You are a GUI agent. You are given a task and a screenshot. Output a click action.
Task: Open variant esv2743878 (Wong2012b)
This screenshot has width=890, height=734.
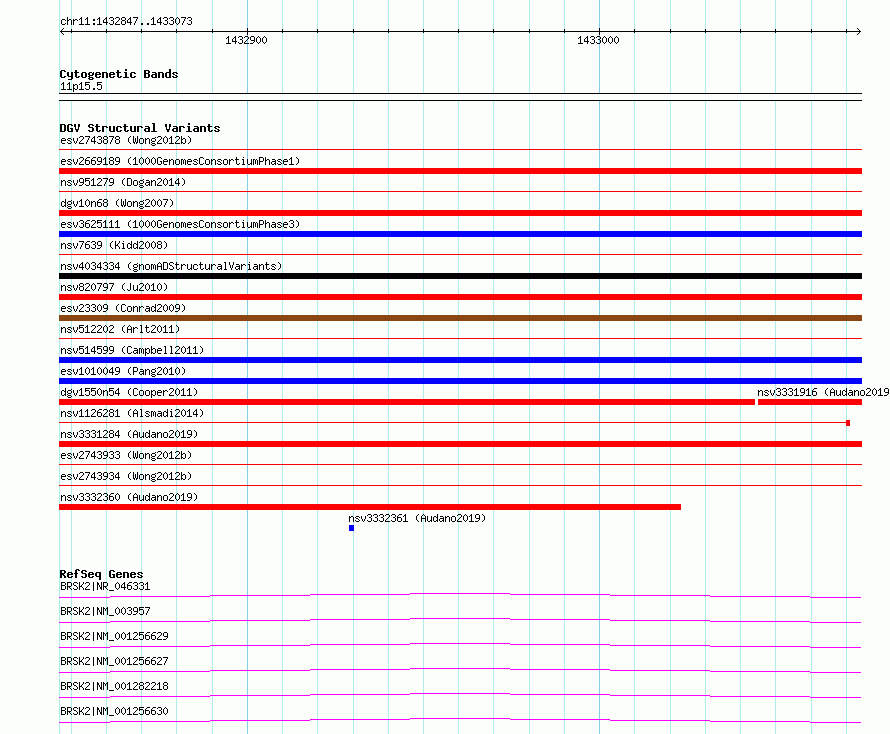pos(126,140)
